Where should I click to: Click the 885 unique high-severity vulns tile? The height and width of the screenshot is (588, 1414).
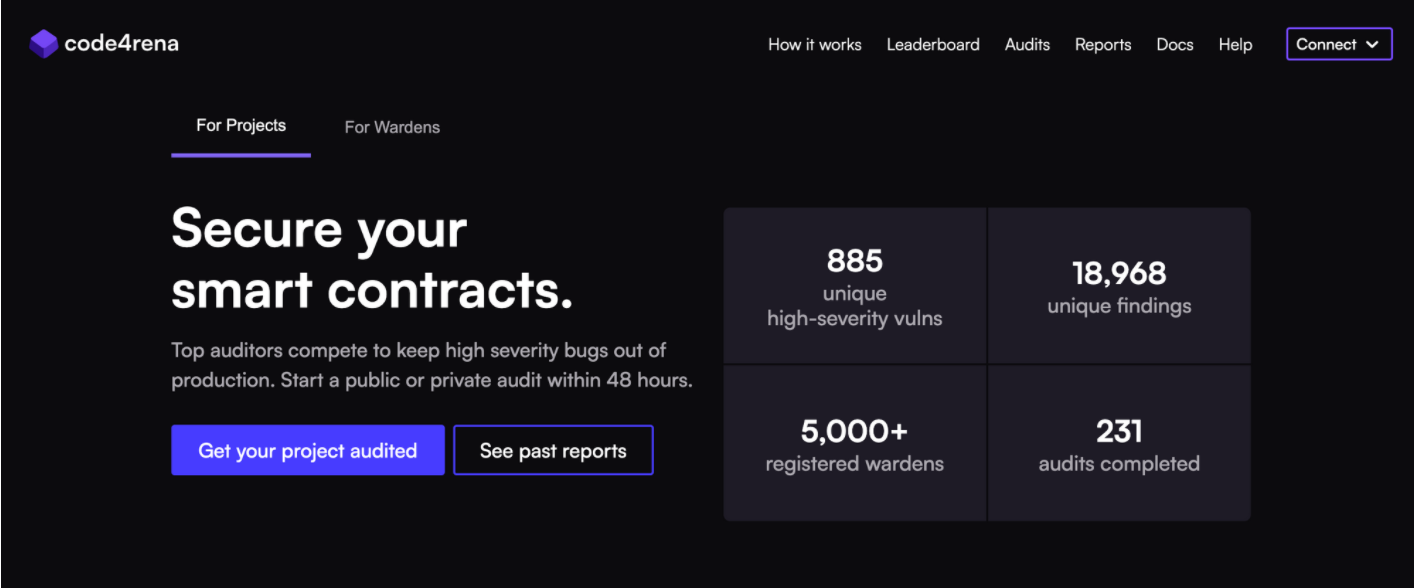click(855, 287)
